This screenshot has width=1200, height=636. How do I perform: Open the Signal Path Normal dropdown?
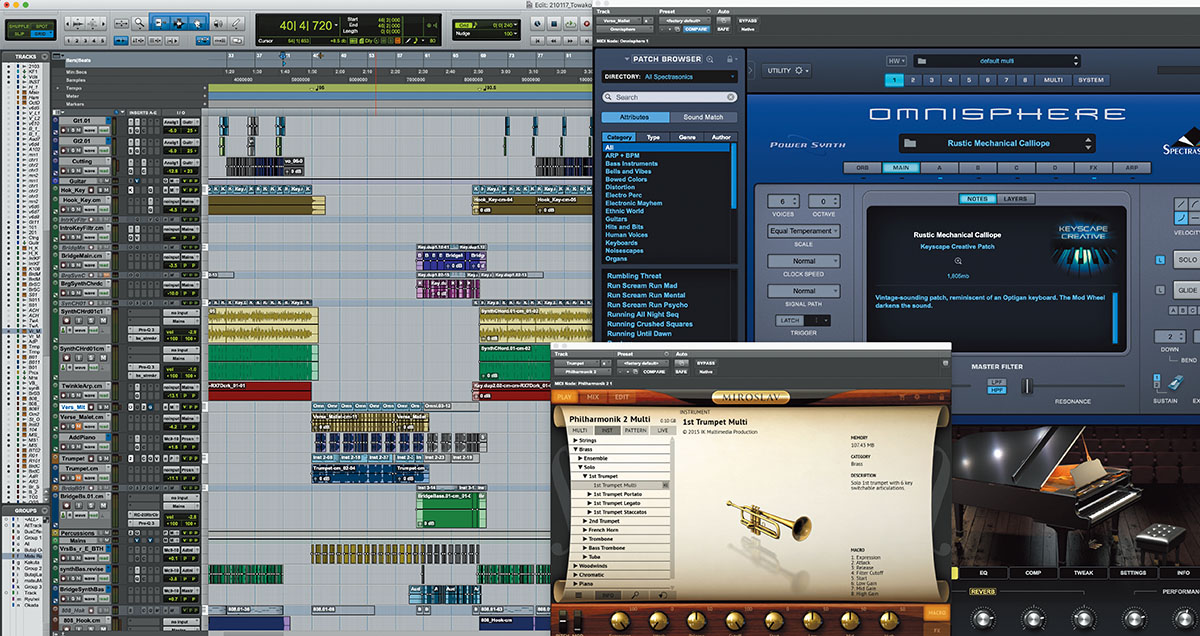click(x=804, y=291)
